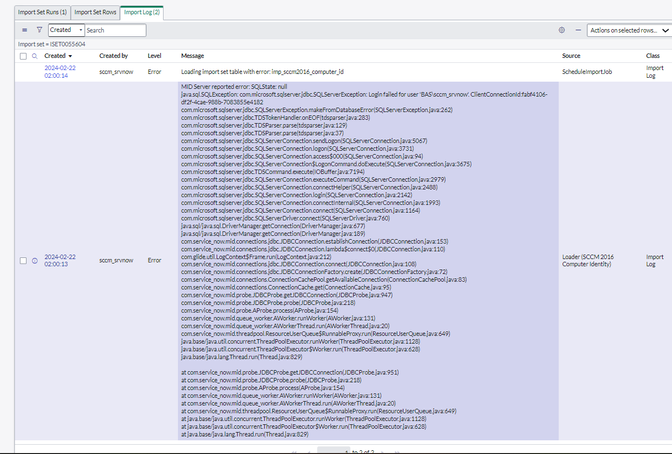The width and height of the screenshot is (672, 454).
Task: Collapse the list with minus icon
Action: tap(578, 30)
